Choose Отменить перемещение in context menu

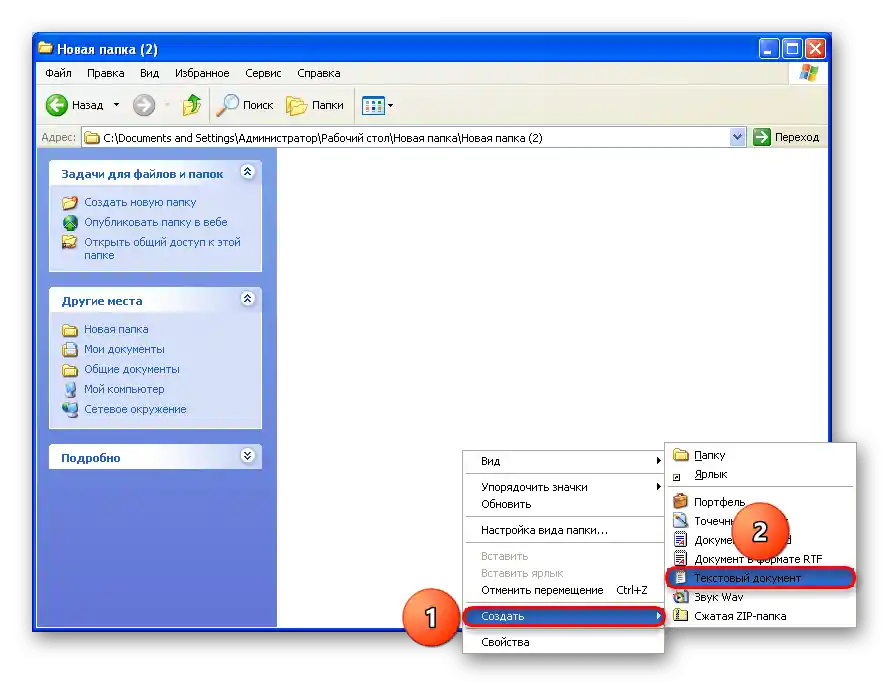564,590
